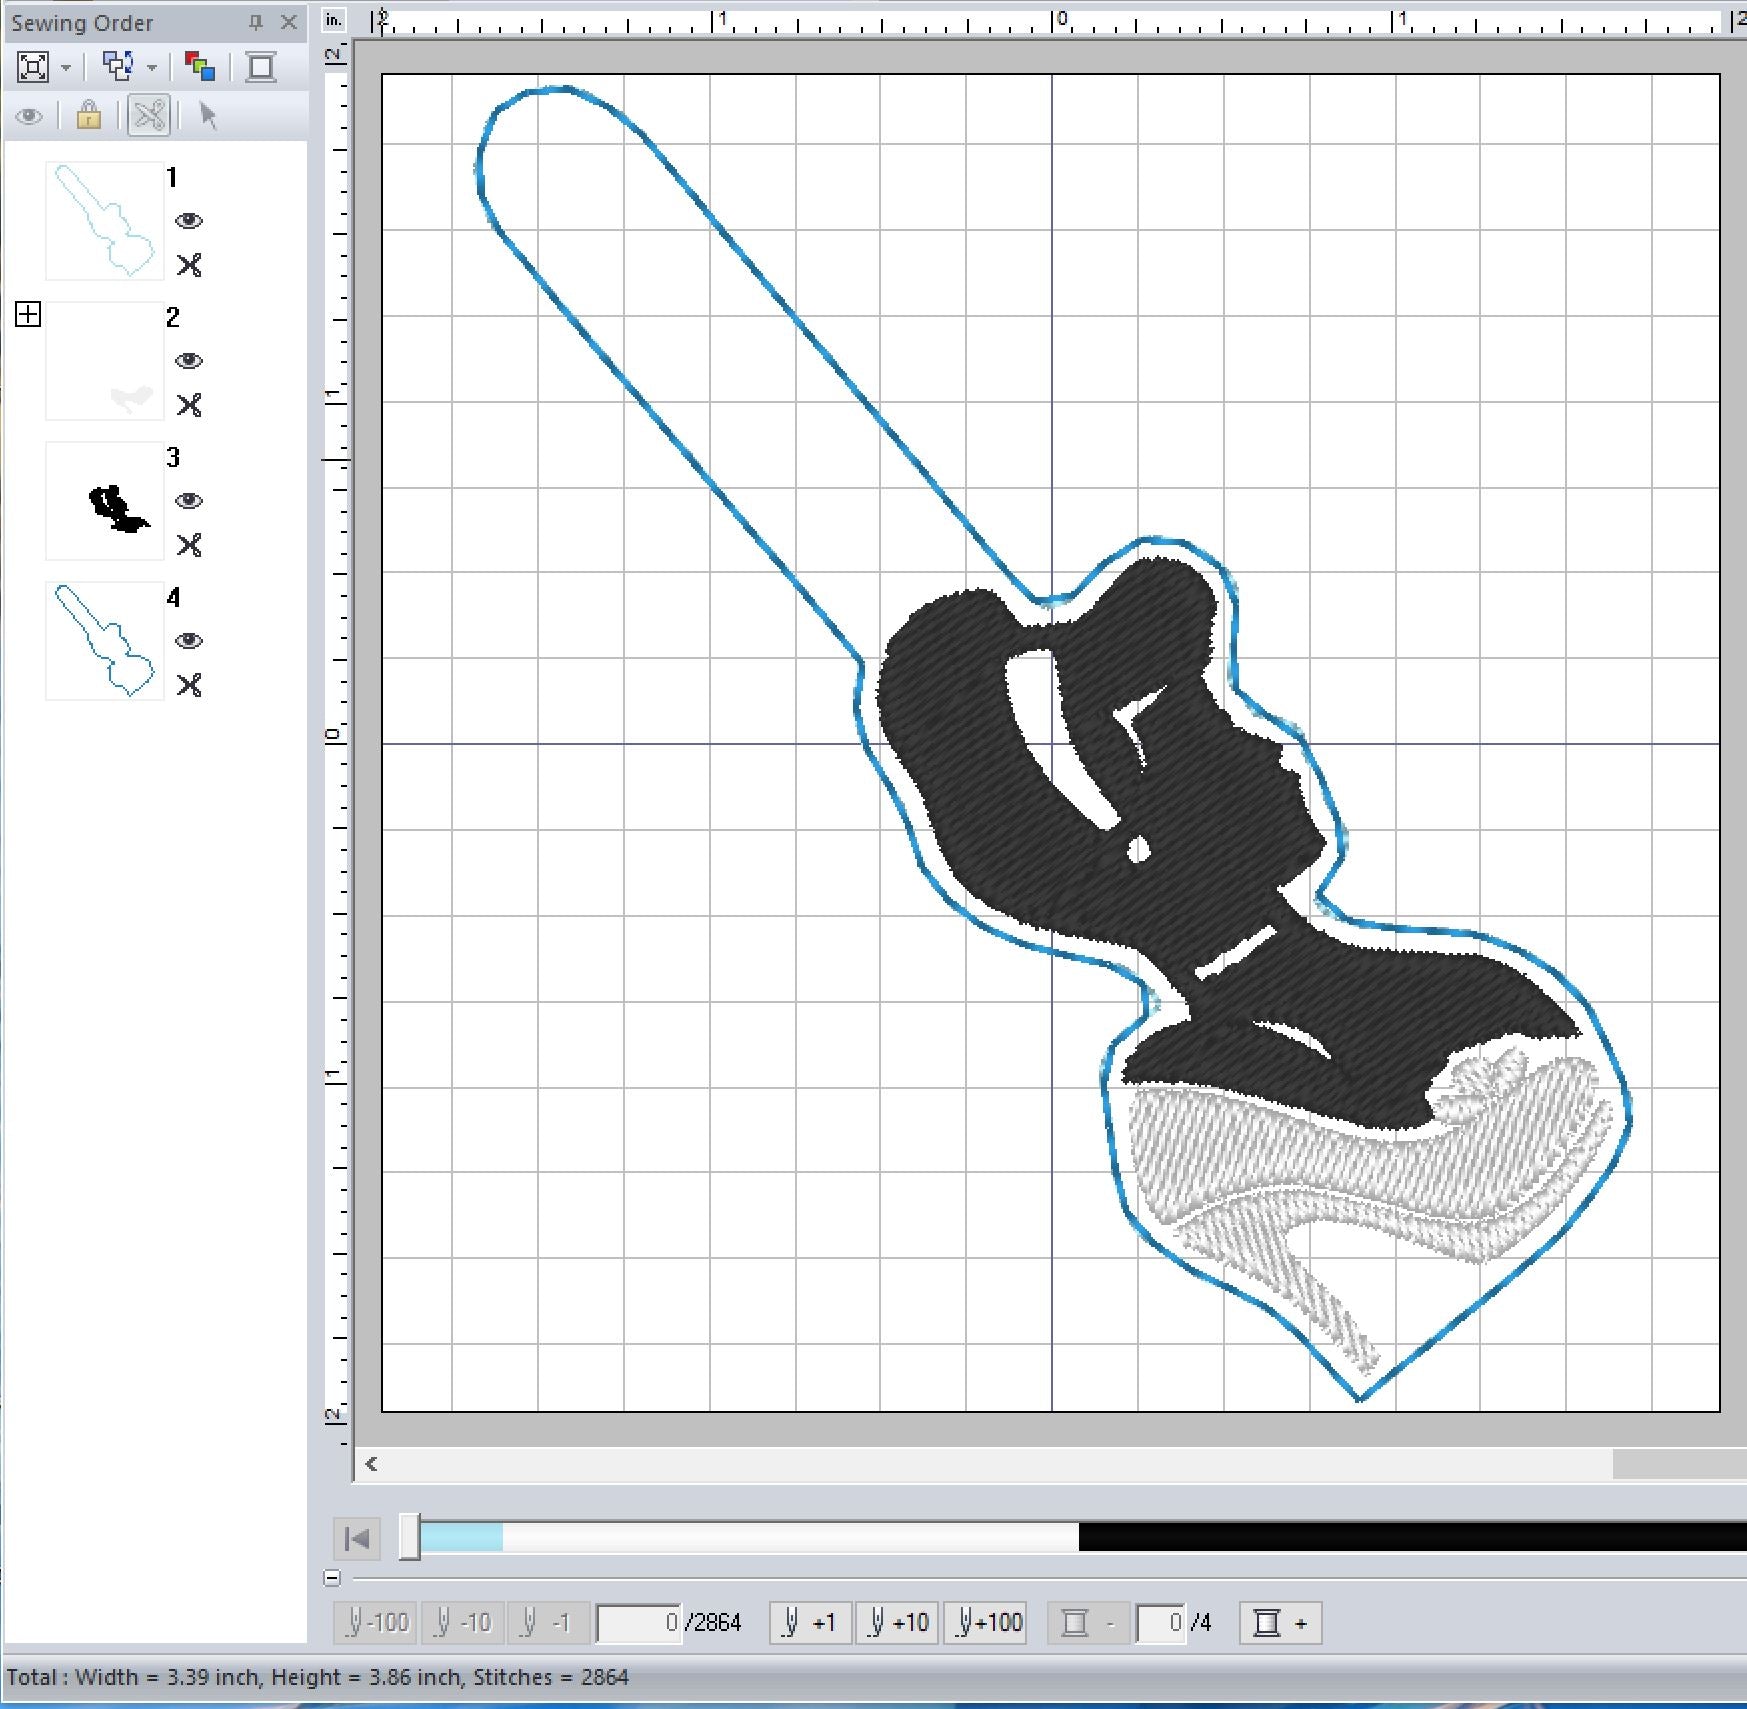The width and height of the screenshot is (1747, 1709).
Task: Toggle visibility of sewing order item 4
Action: 189,641
